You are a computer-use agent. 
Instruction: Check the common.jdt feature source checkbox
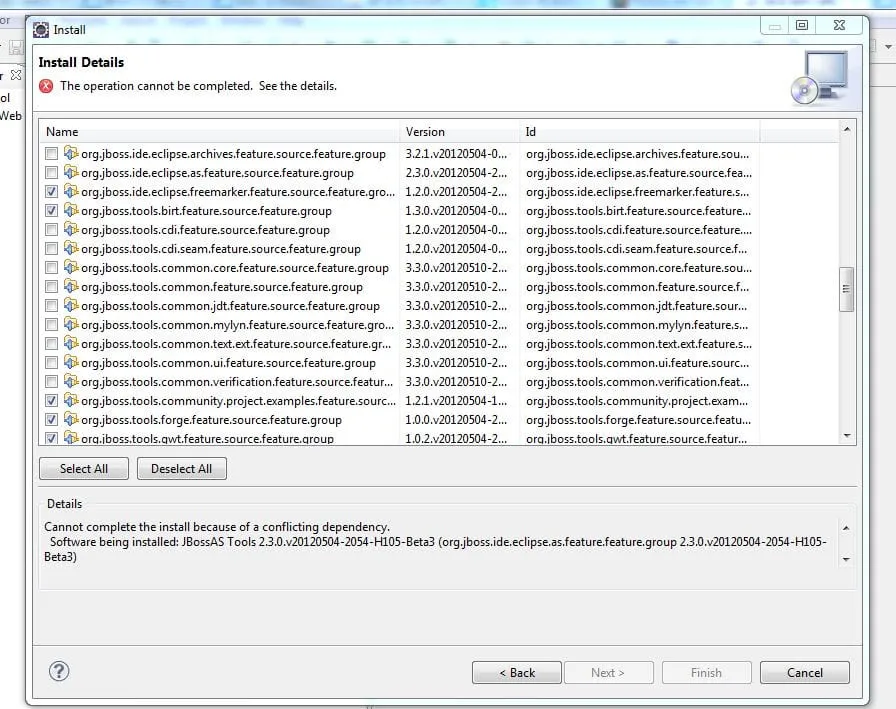pos(51,306)
